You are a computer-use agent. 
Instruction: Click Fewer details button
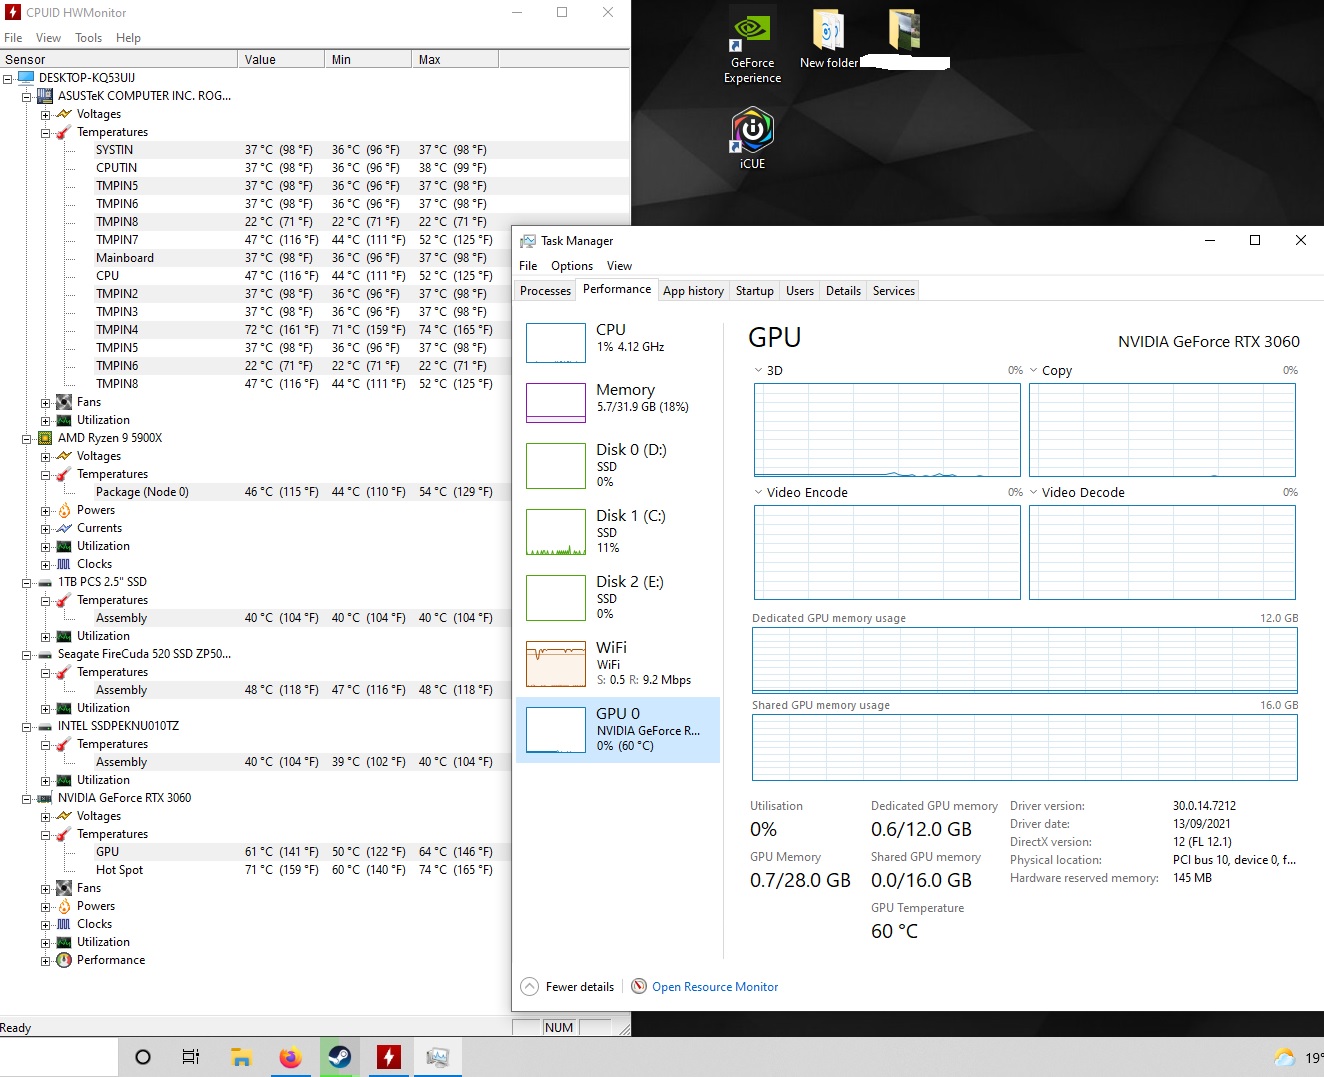pos(568,987)
